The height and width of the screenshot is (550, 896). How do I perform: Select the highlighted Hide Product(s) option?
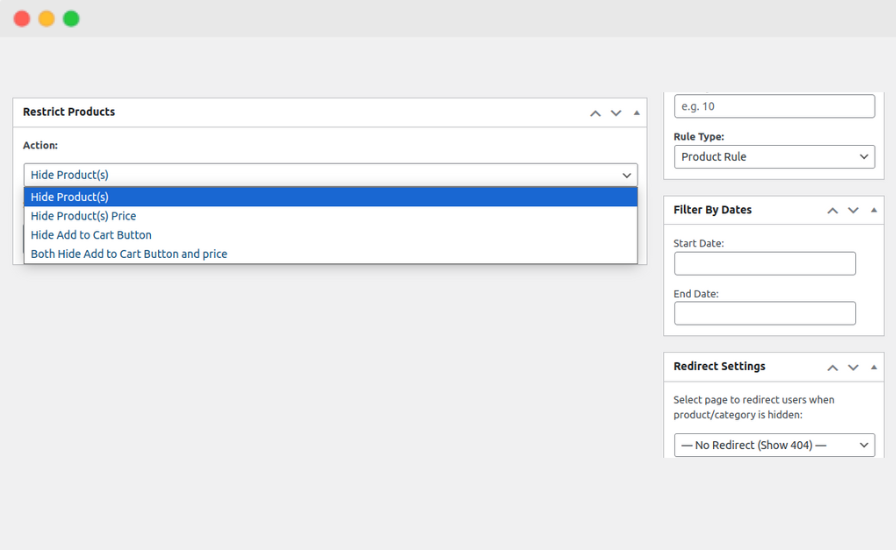[x=330, y=197]
